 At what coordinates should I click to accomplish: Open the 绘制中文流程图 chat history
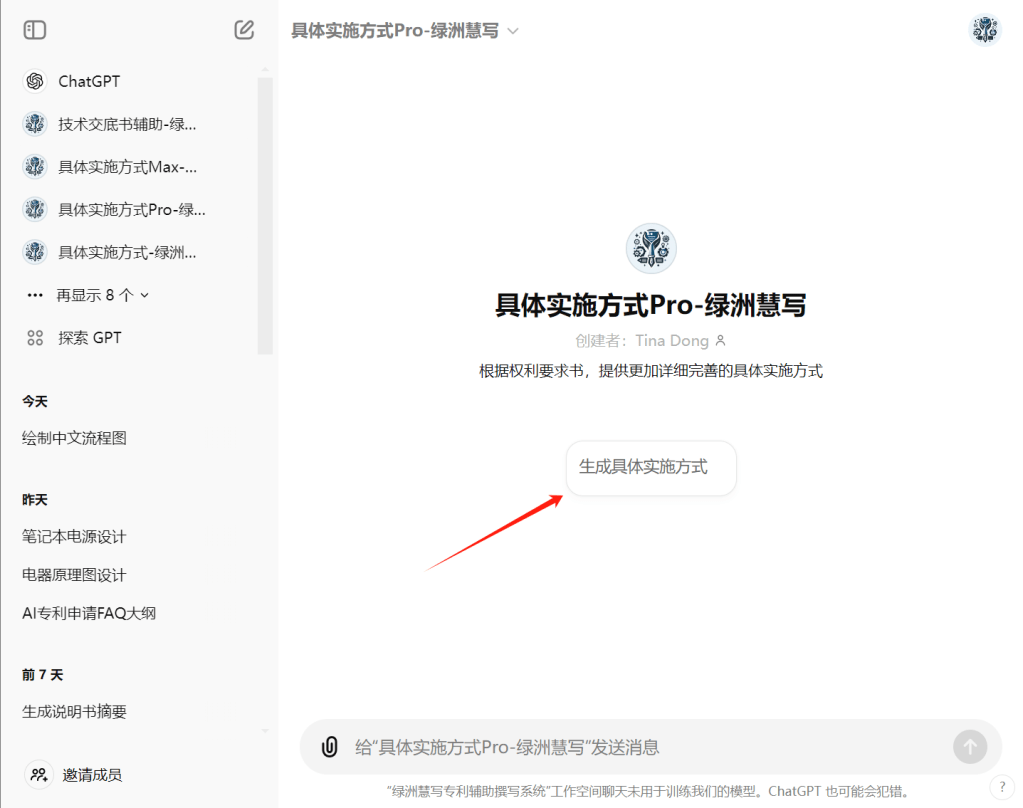click(75, 438)
